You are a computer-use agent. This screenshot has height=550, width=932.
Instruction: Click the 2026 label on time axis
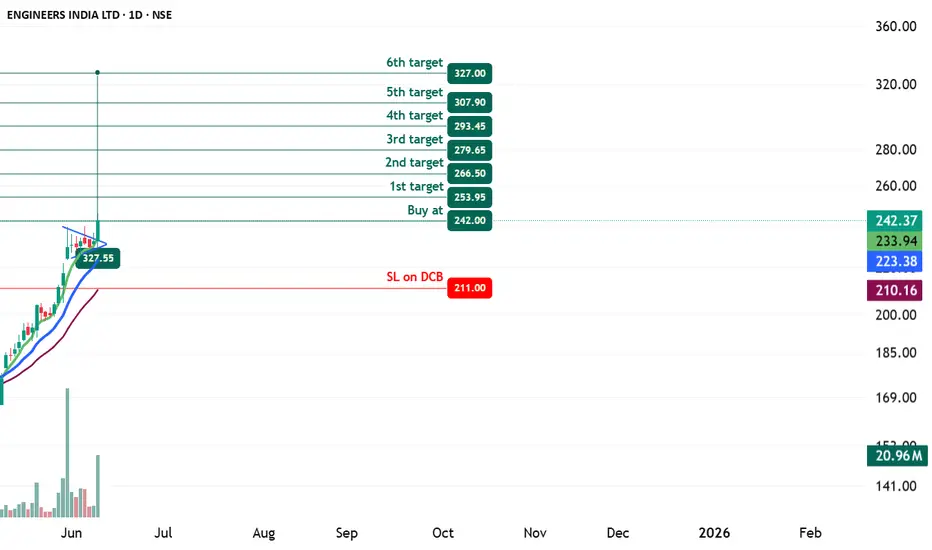tap(714, 533)
